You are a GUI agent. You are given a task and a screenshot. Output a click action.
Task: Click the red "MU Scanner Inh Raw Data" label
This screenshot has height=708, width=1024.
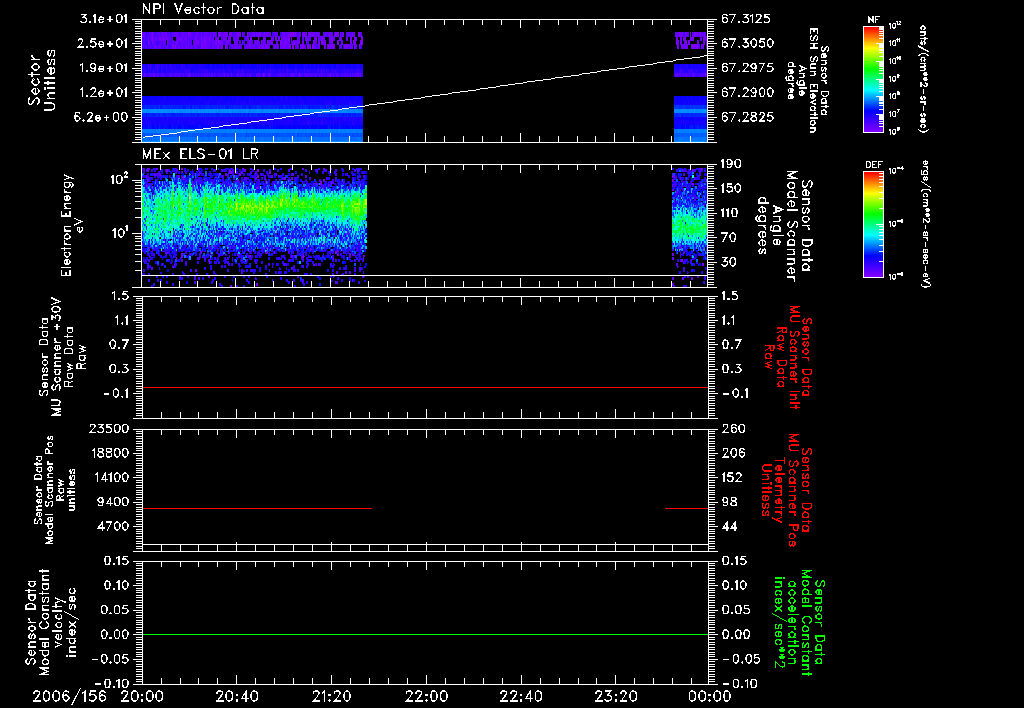[788, 357]
